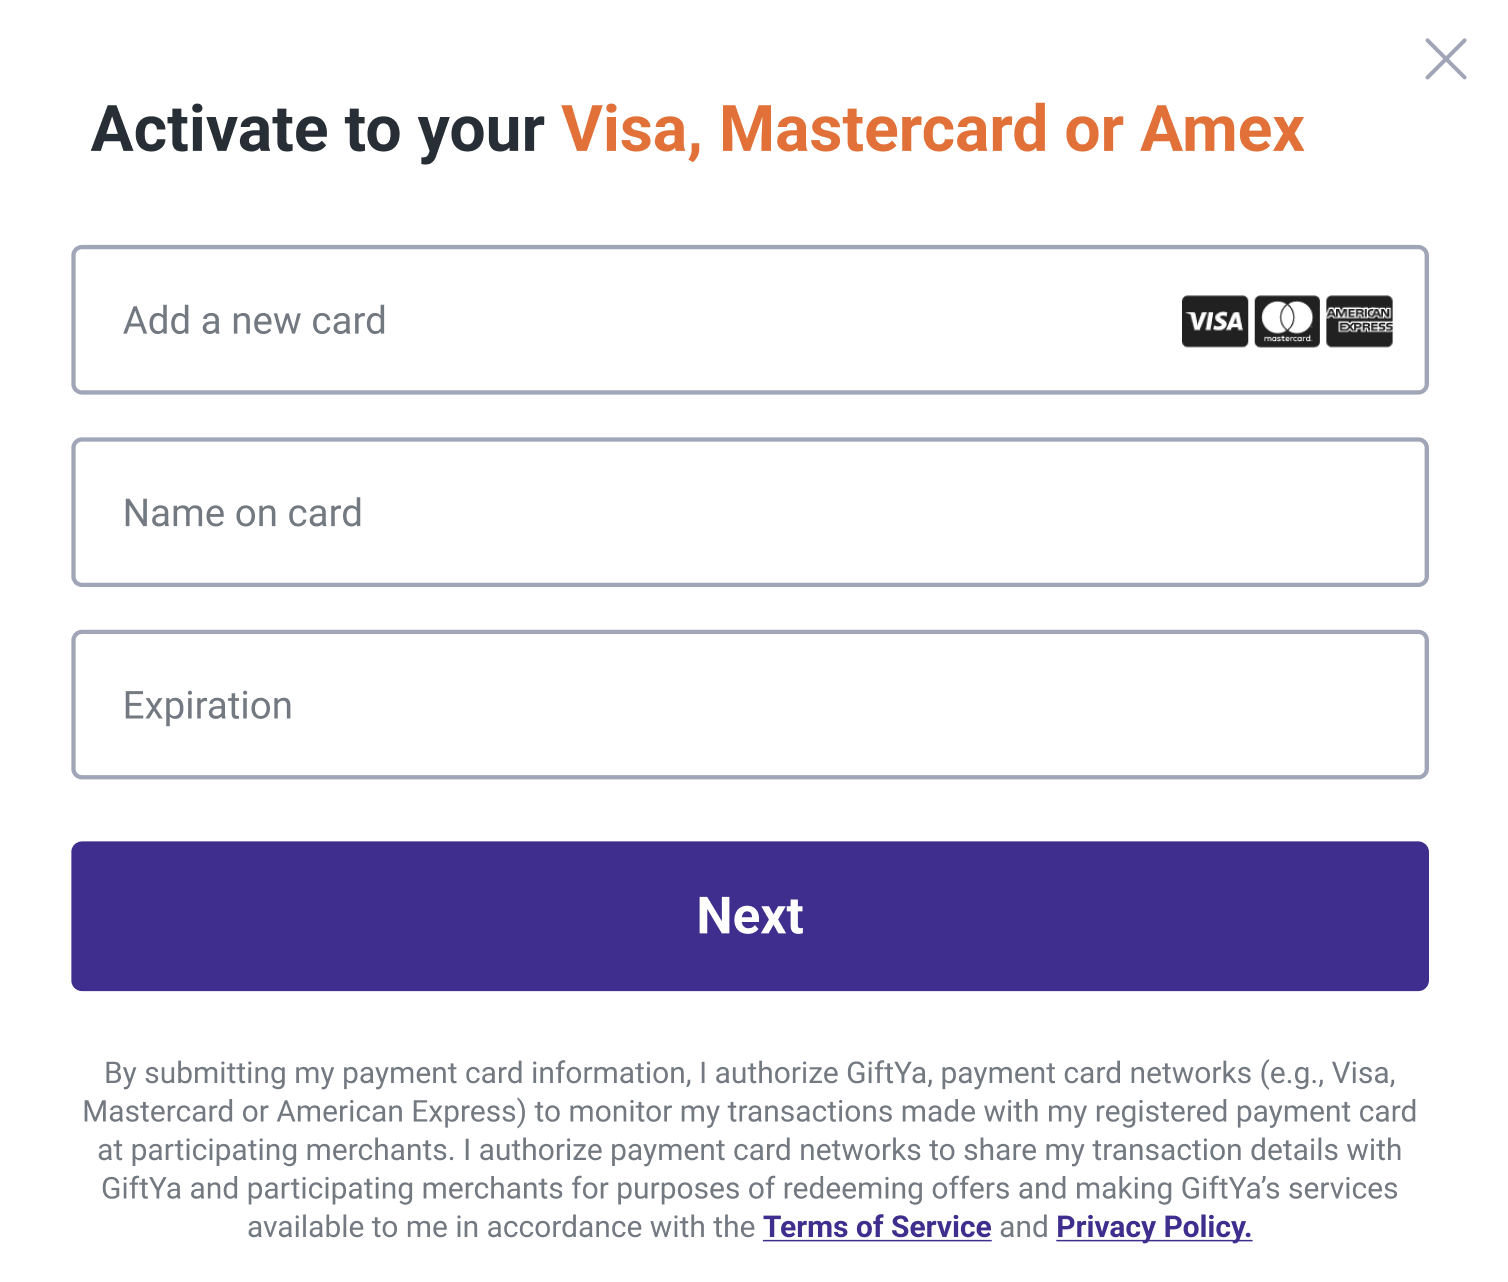Click the 'Name on card' placeholder text
Viewport: 1508px width, 1282px height.
pos(242,513)
